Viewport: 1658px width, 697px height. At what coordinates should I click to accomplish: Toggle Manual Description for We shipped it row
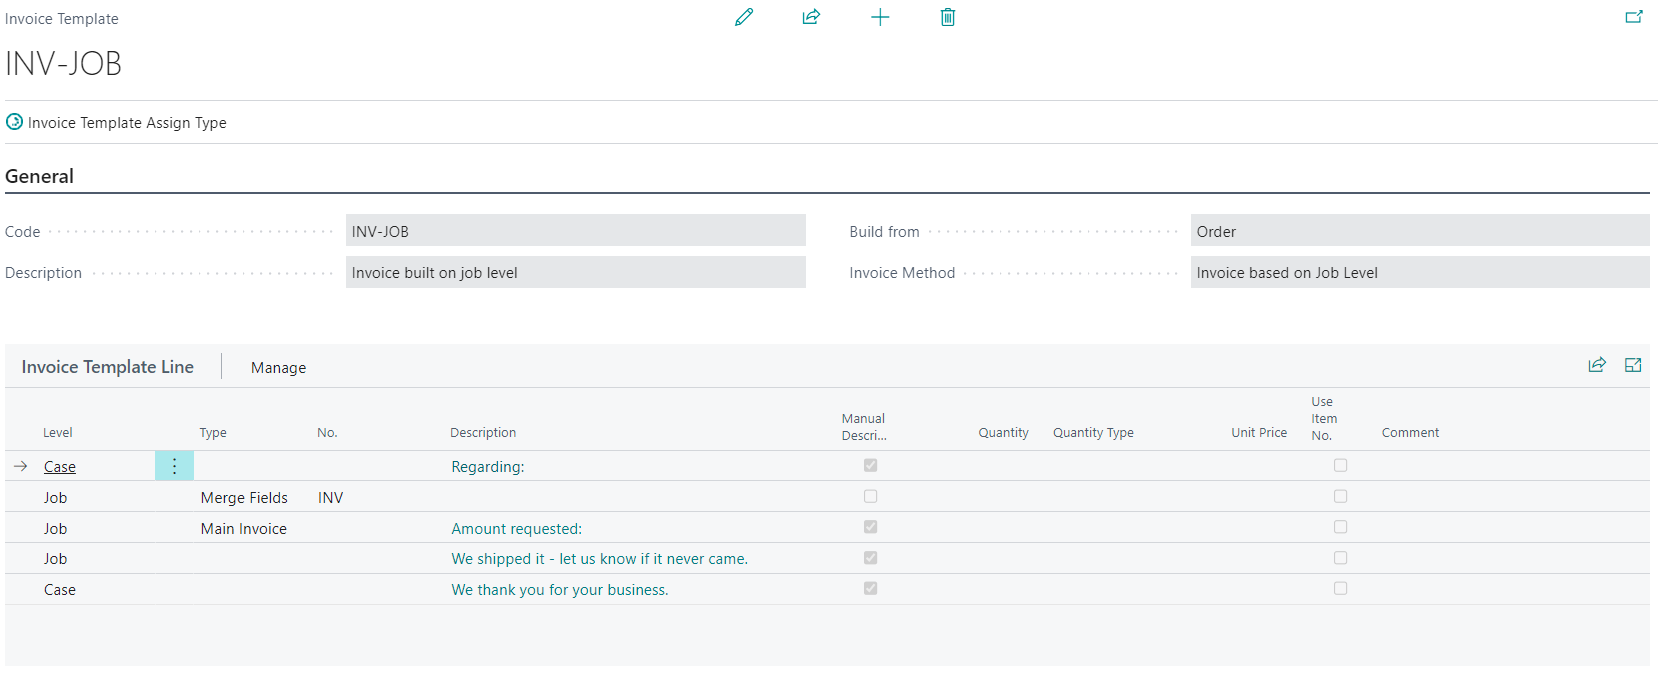coord(870,558)
